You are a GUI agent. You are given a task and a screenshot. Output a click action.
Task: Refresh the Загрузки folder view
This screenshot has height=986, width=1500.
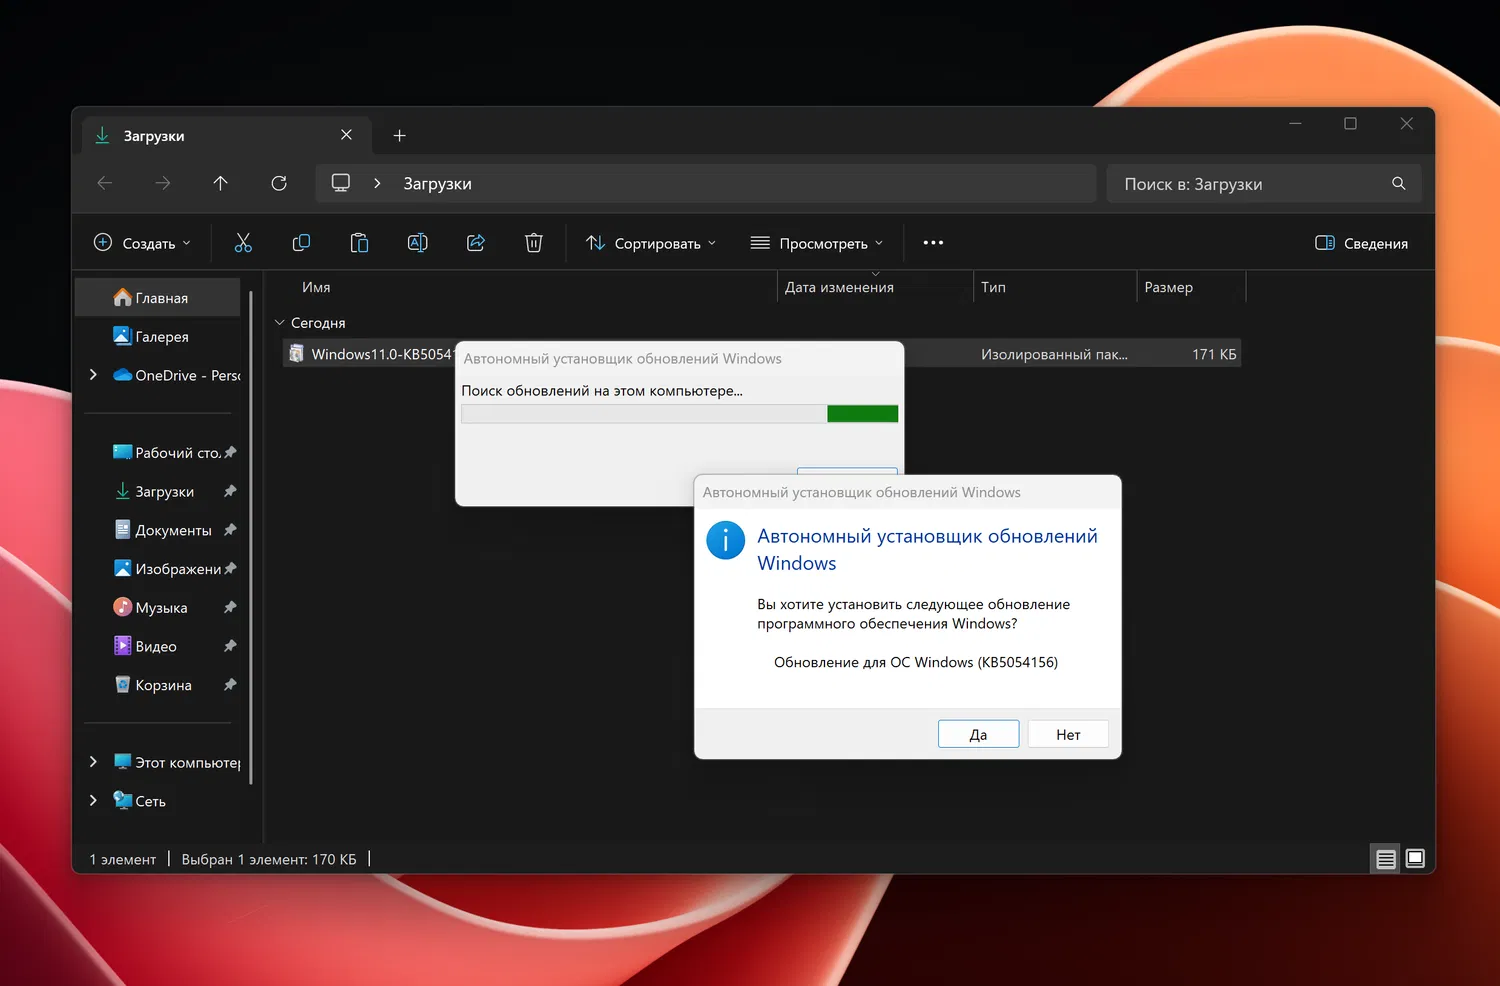click(x=279, y=183)
